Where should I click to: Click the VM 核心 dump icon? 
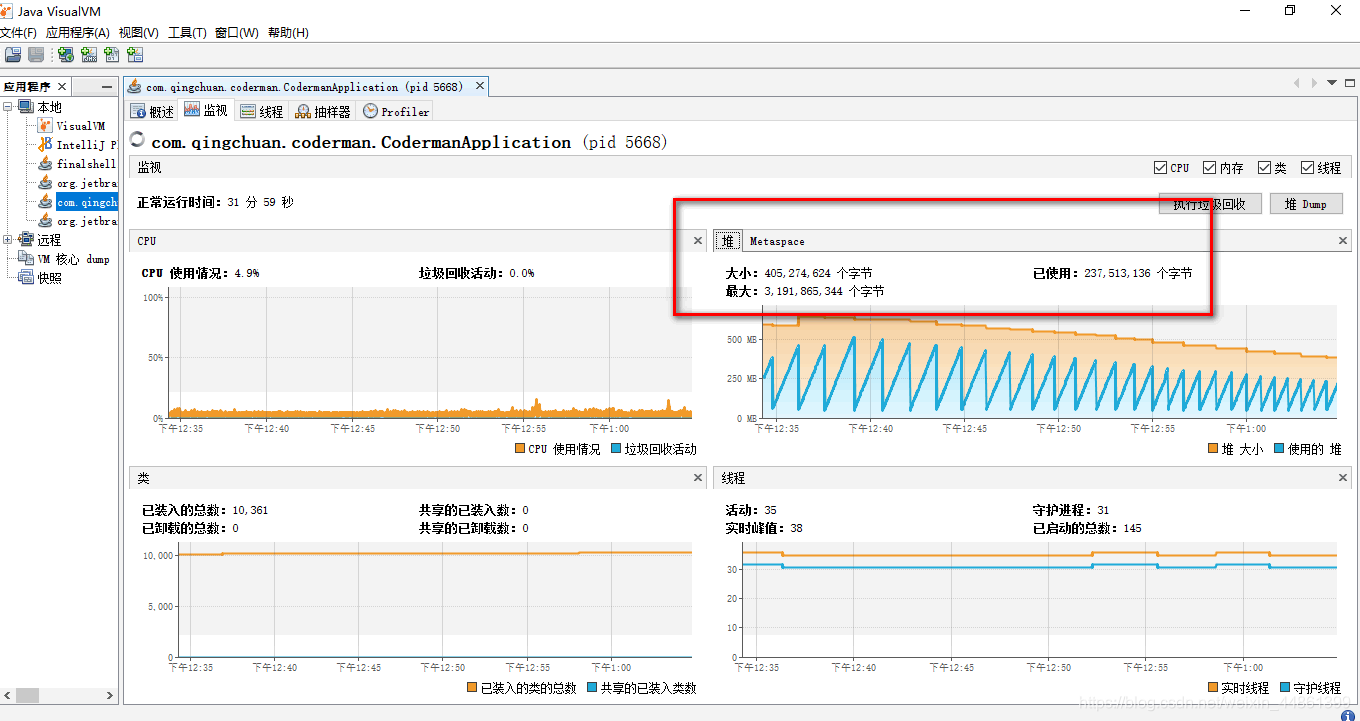(26, 259)
